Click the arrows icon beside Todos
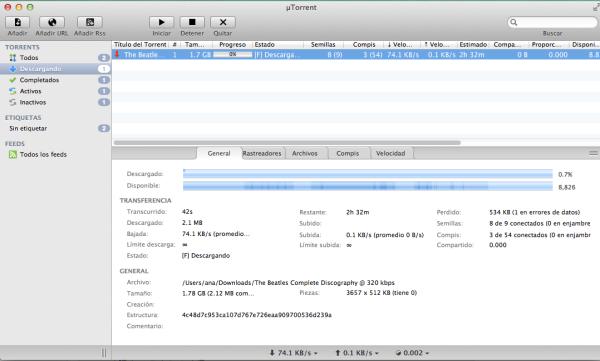This screenshot has width=600, height=361. point(13,58)
